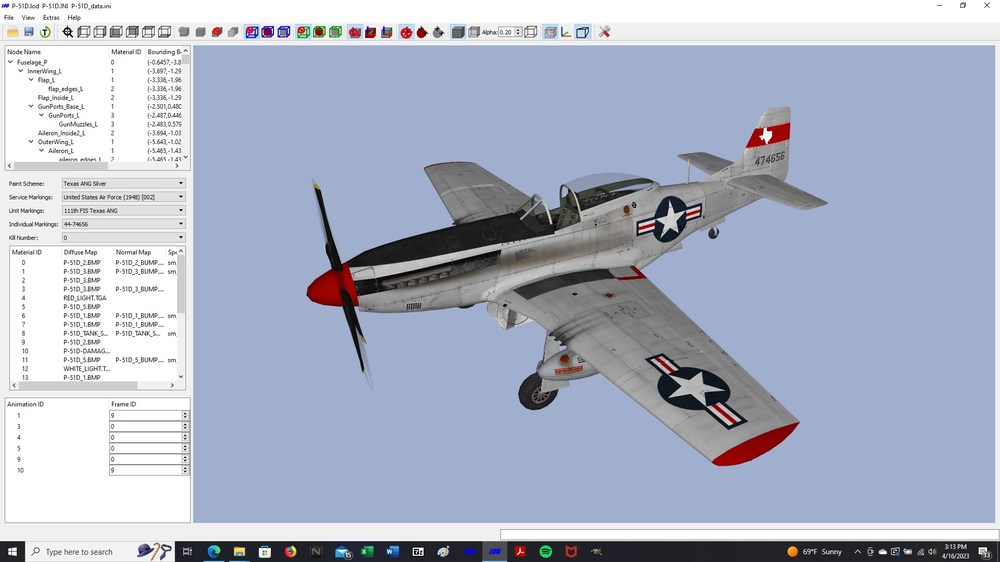Click the open file folder icon
The width and height of the screenshot is (1000, 562).
(12, 32)
